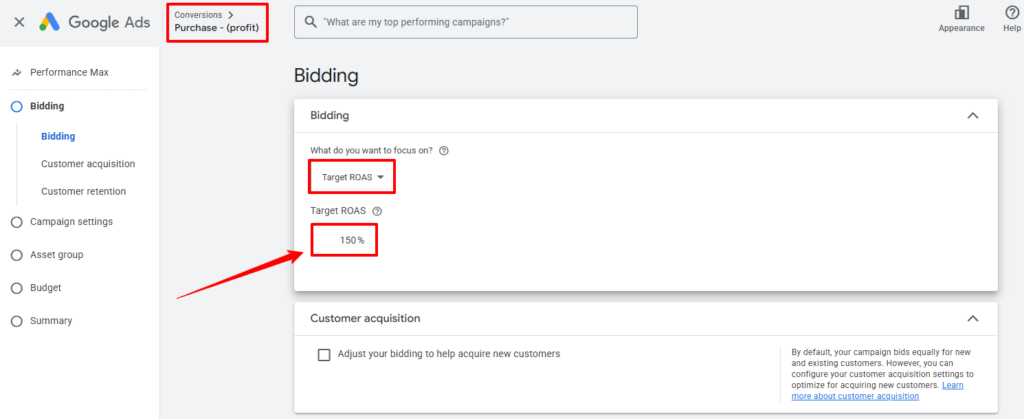Click the Bidding card header text
The image size is (1024, 419).
pos(330,116)
